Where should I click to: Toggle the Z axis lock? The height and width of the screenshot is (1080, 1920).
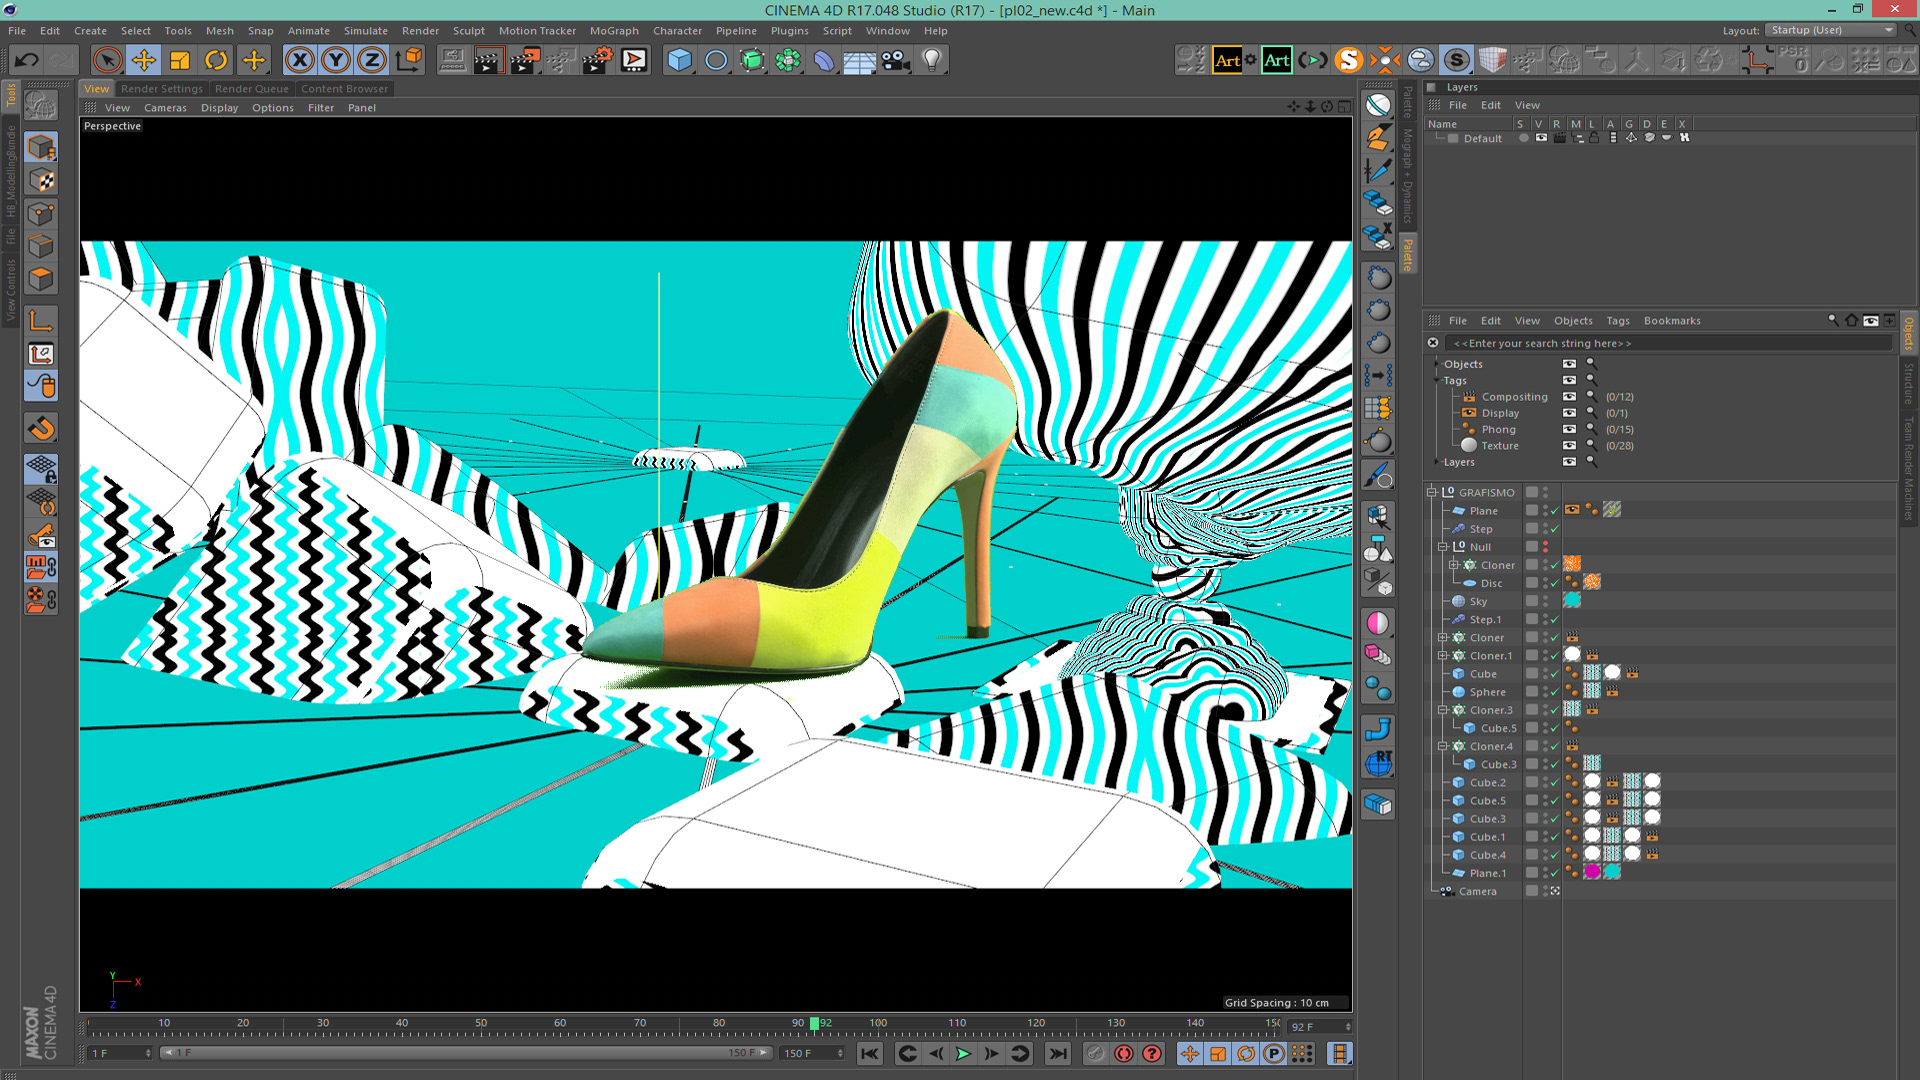pos(372,60)
